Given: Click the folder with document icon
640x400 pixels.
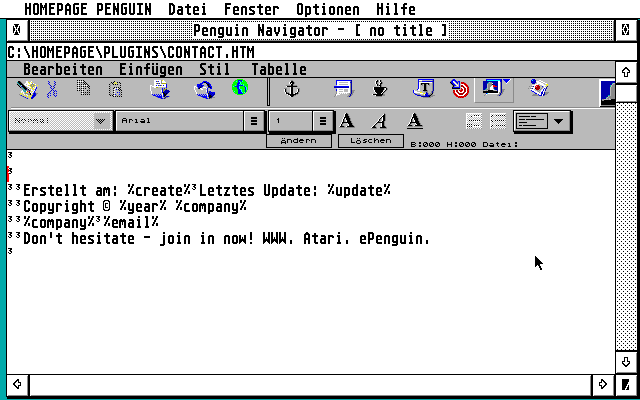Looking at the screenshot, I should (160, 89).
